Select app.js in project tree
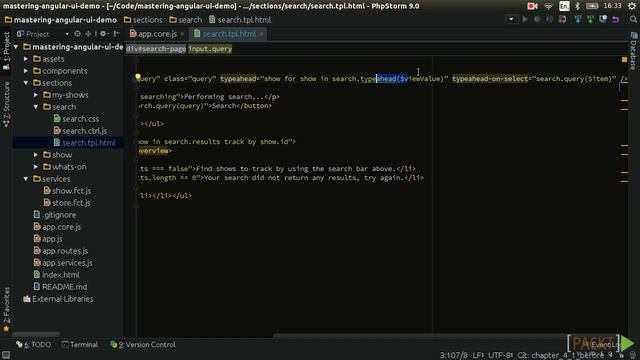640x360 pixels. [x=48, y=239]
